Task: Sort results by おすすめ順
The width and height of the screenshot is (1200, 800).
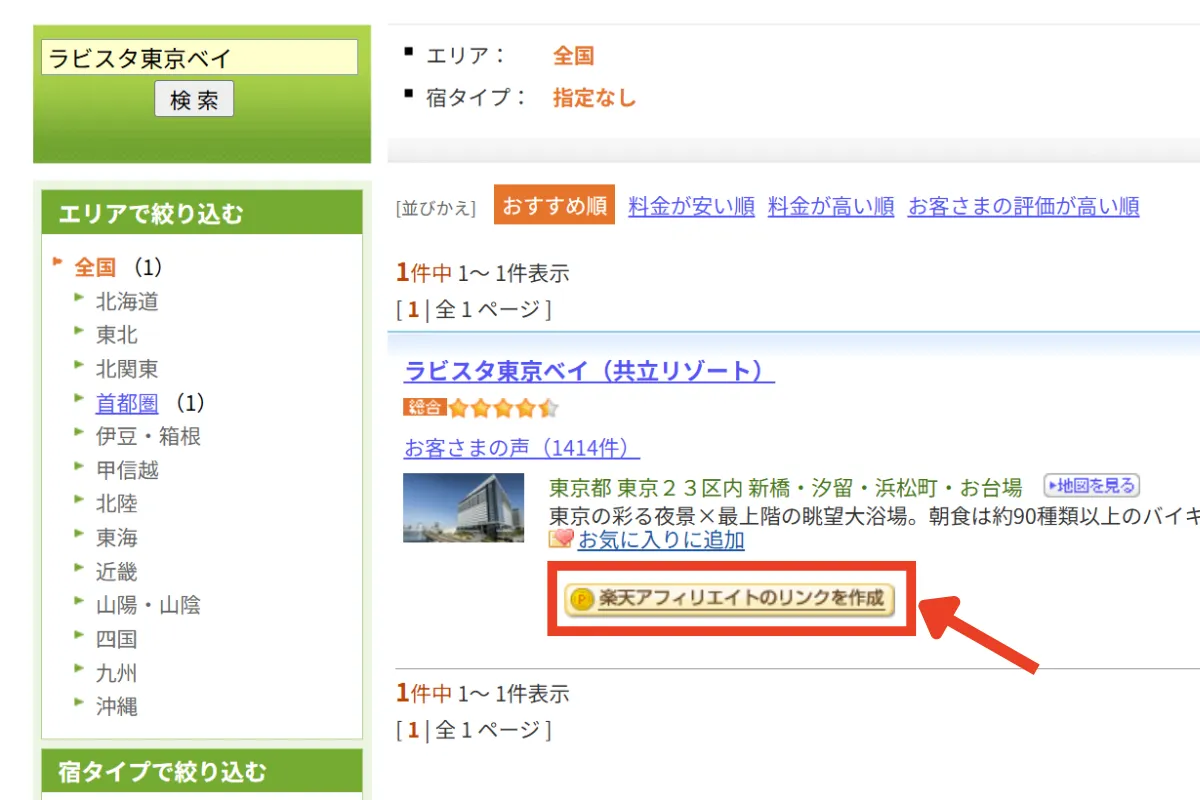Action: (x=555, y=206)
